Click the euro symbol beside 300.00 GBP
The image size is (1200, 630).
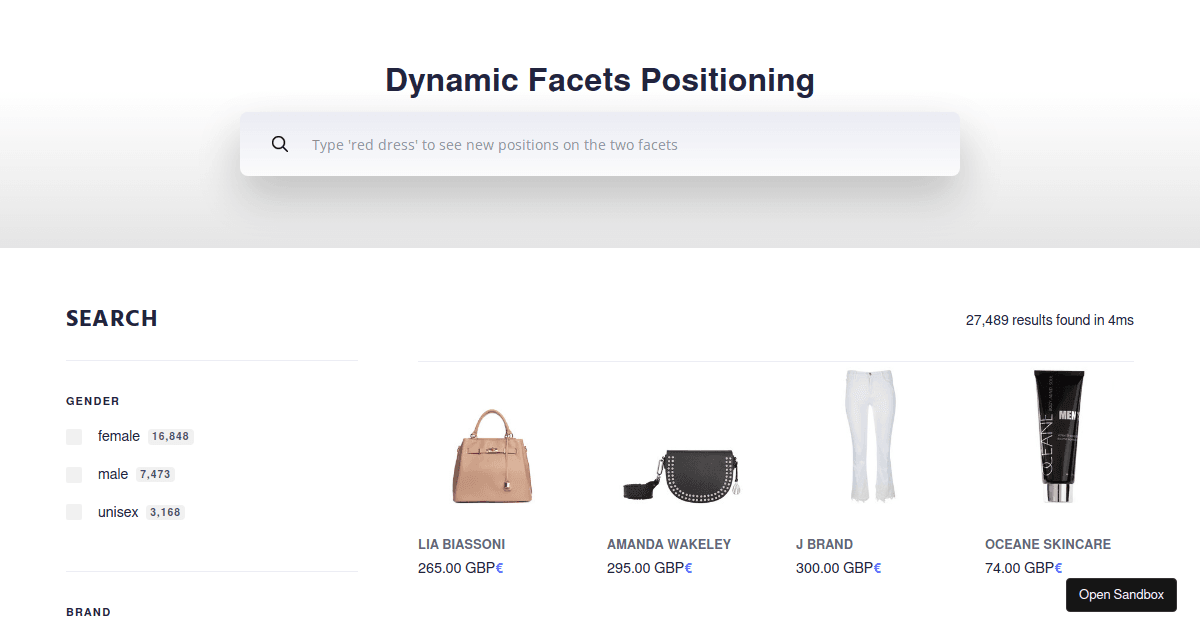(x=877, y=568)
